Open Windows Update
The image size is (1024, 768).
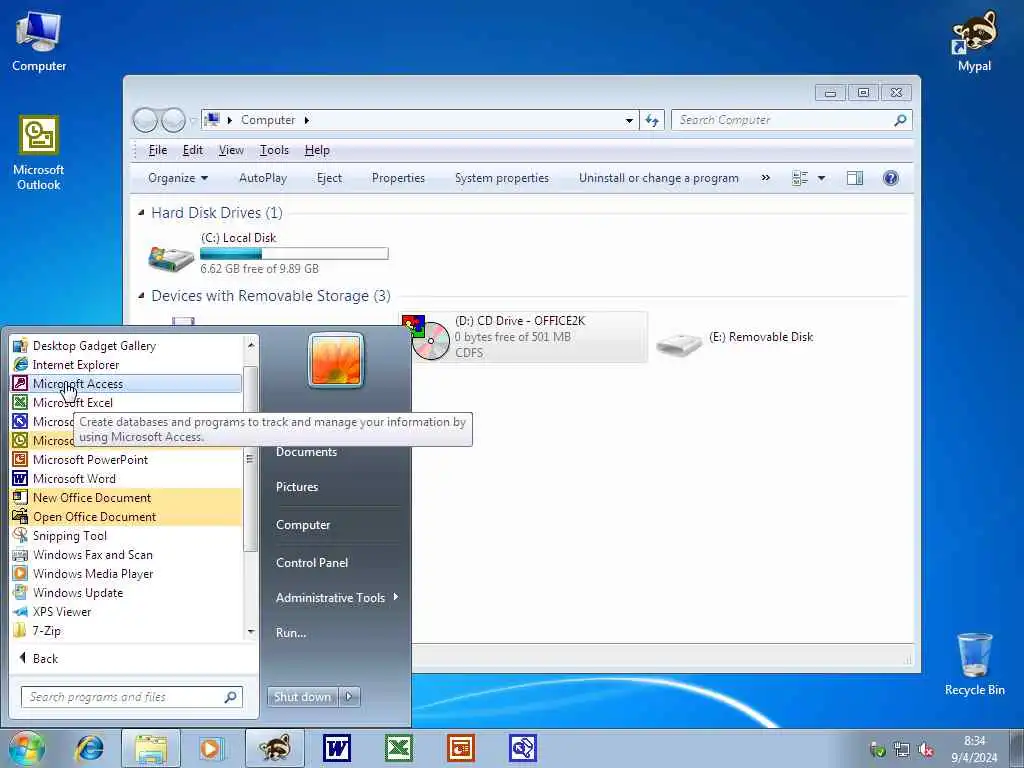pos(126,592)
